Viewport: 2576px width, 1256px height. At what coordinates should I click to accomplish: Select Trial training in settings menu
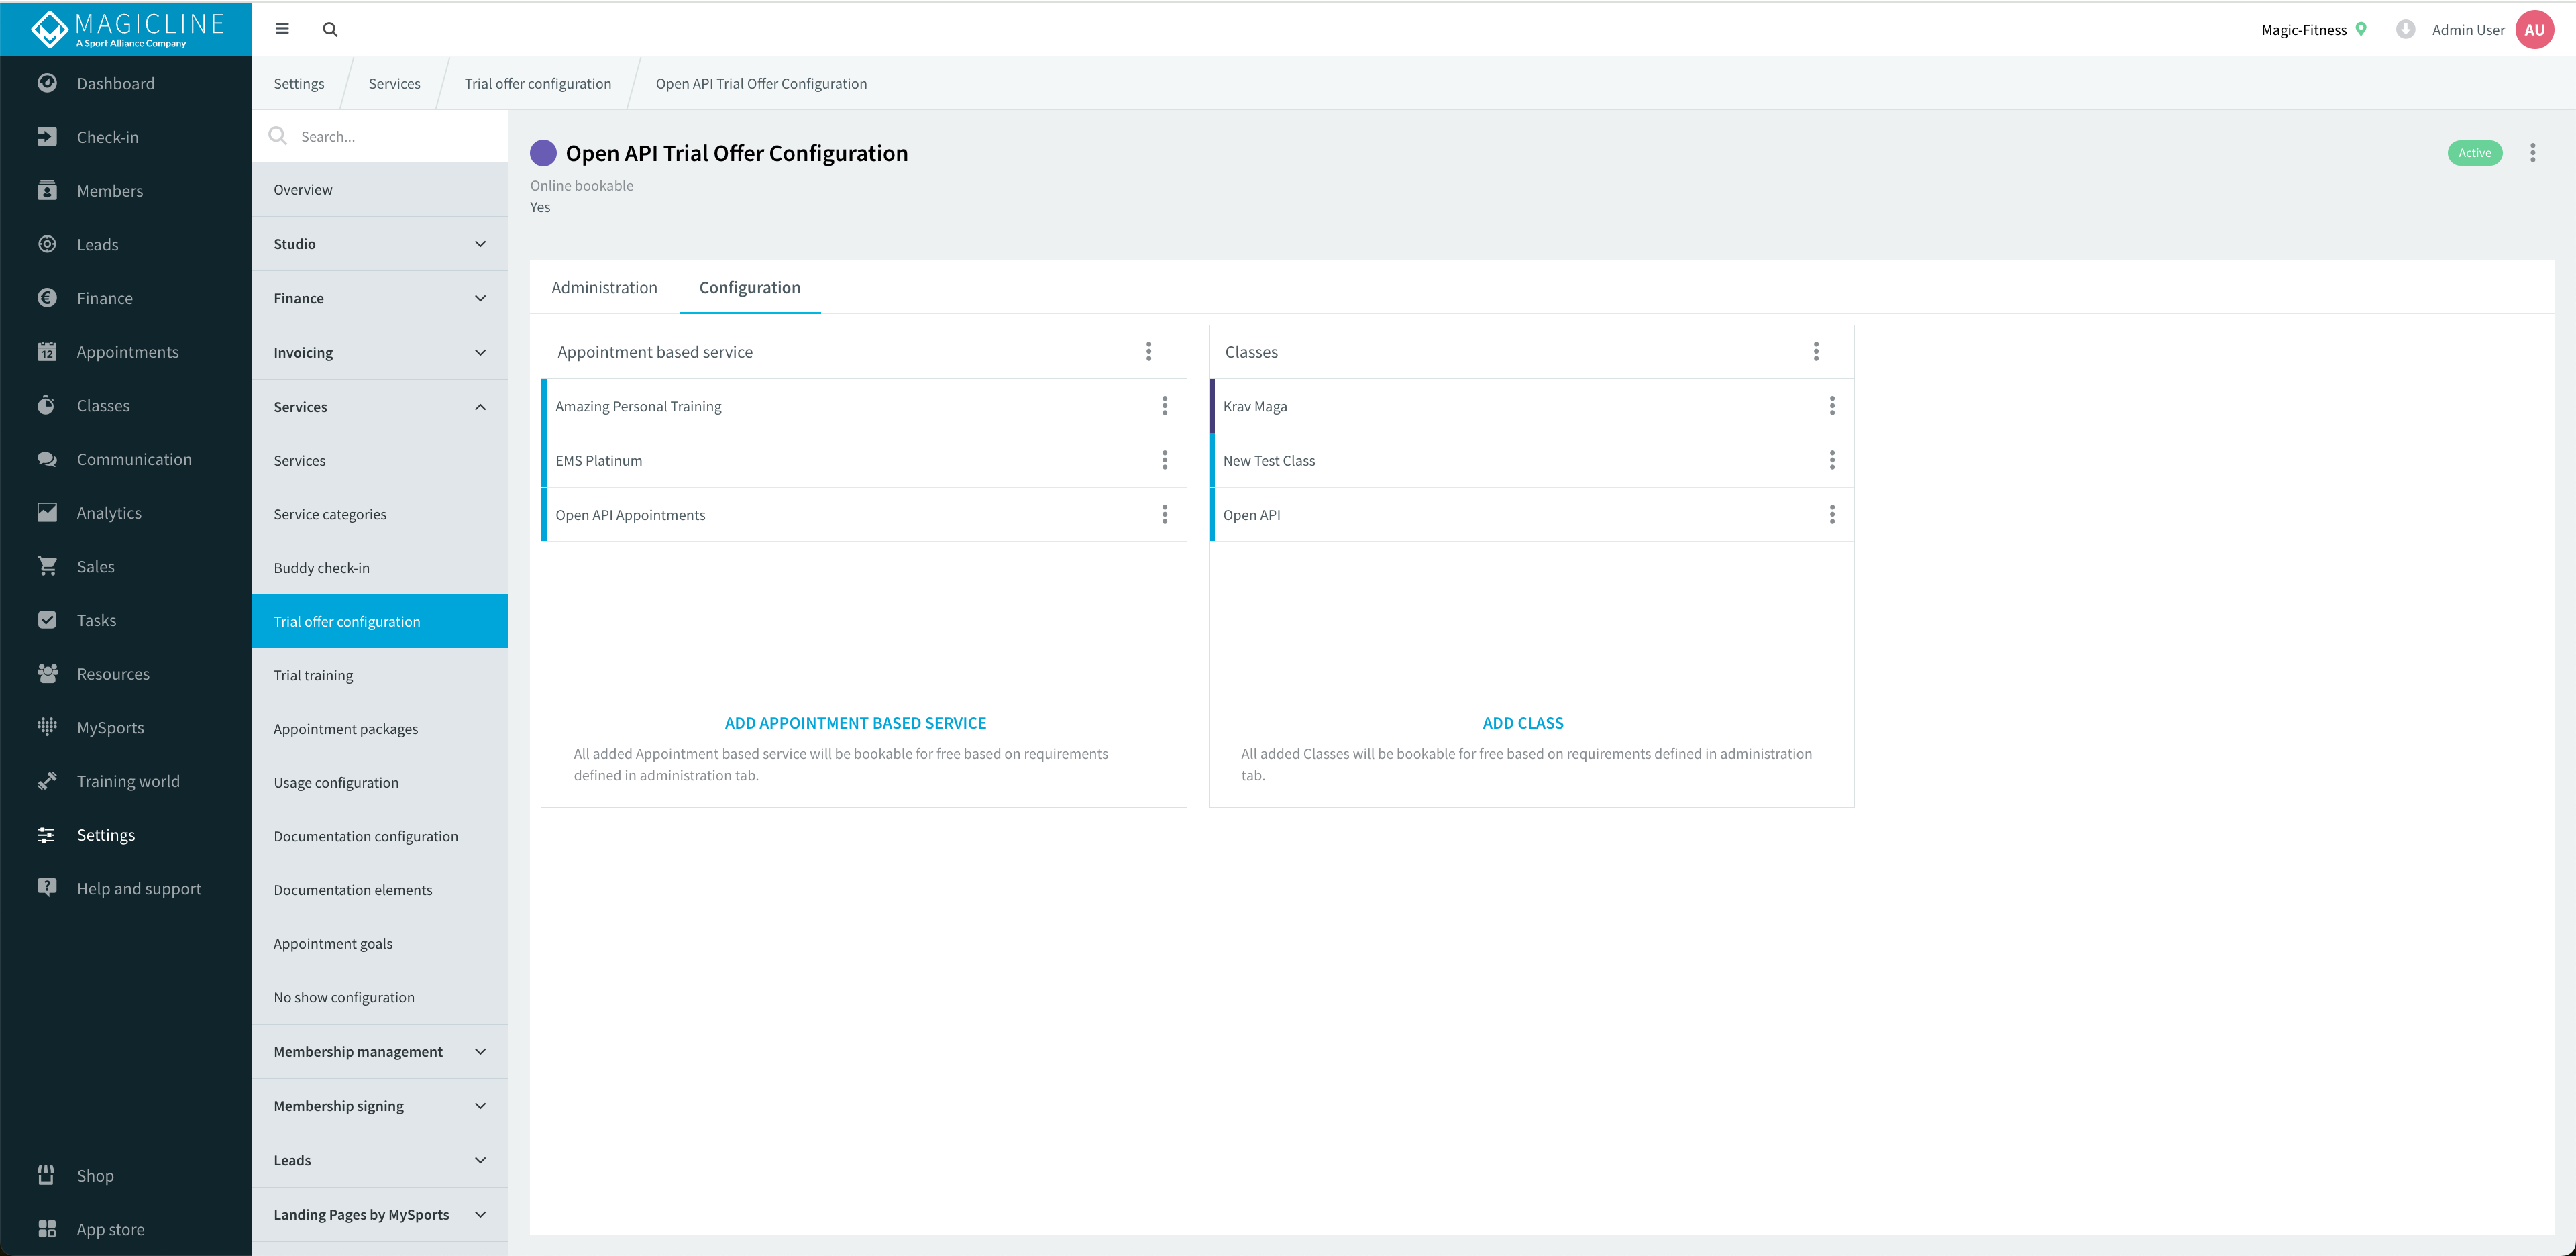click(314, 675)
